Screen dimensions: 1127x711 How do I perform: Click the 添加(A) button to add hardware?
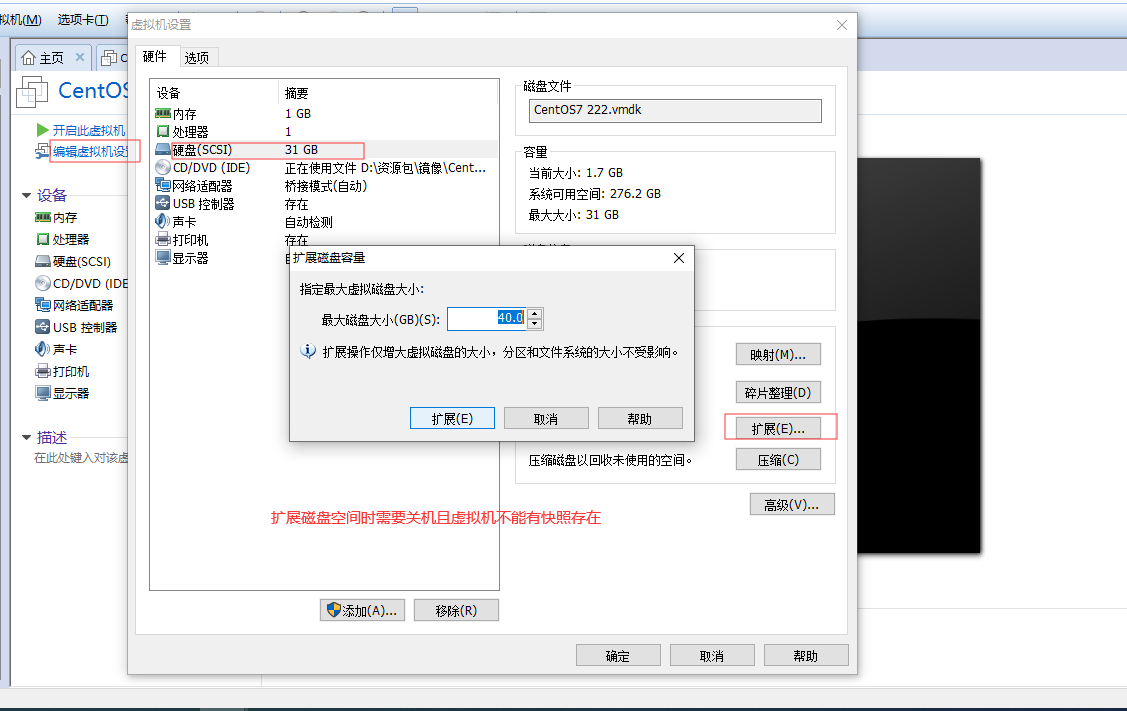[x=362, y=610]
